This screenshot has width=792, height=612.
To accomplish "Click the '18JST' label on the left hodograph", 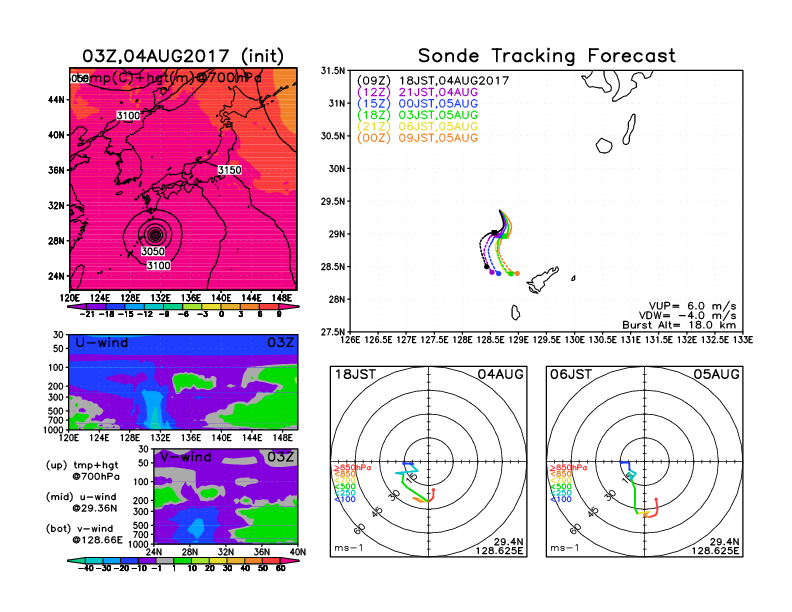I will [356, 375].
